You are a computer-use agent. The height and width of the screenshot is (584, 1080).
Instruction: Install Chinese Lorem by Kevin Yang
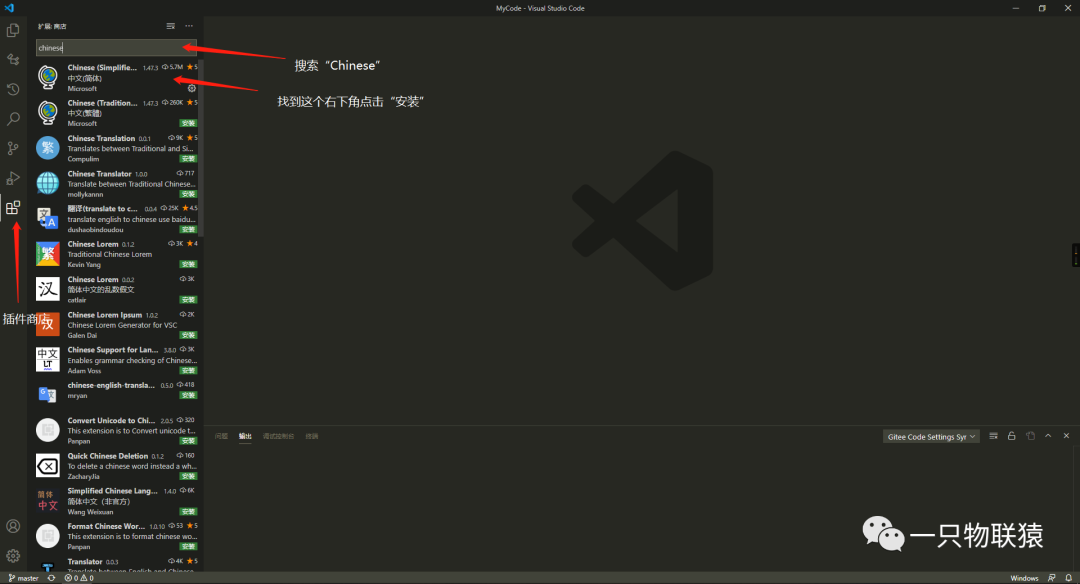(x=188, y=264)
